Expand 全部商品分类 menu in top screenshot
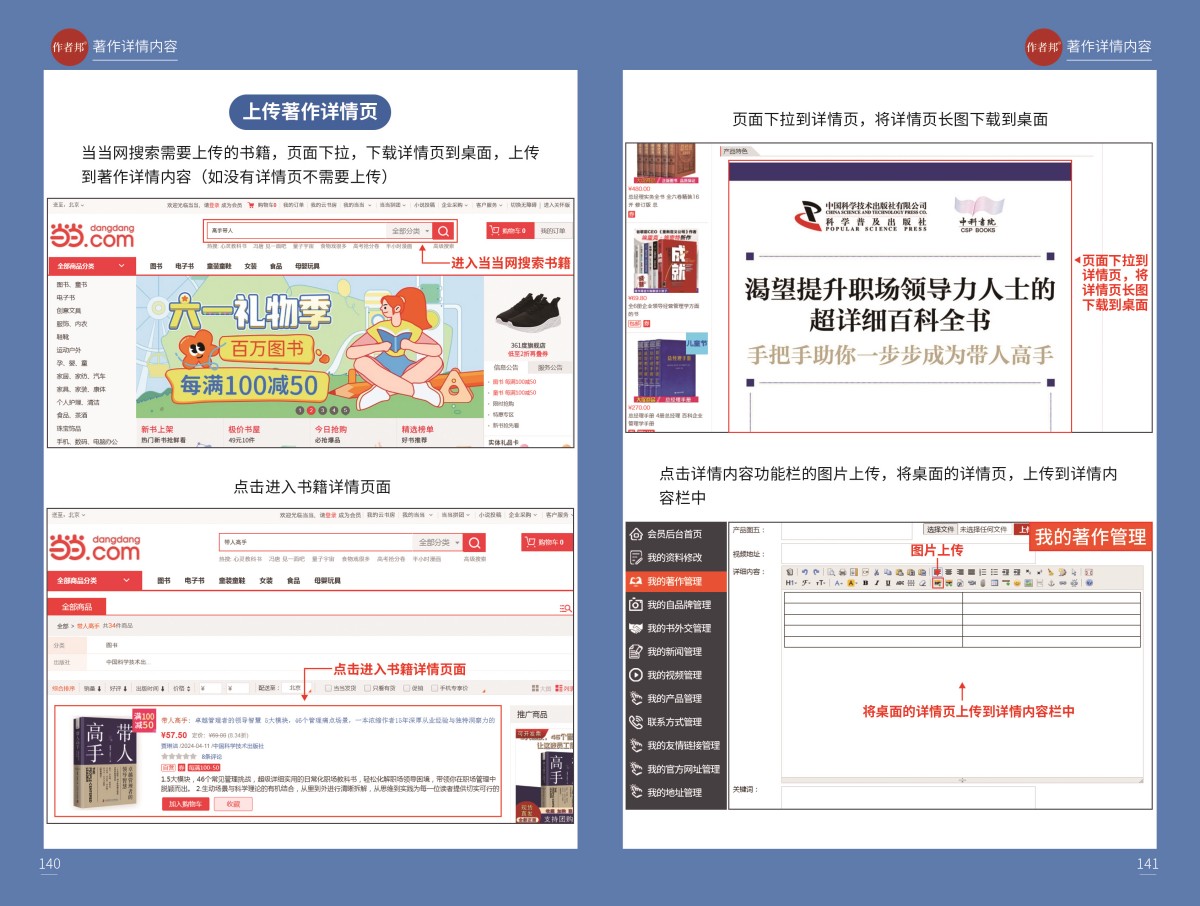Image resolution: width=1200 pixels, height=906 pixels. [92, 266]
